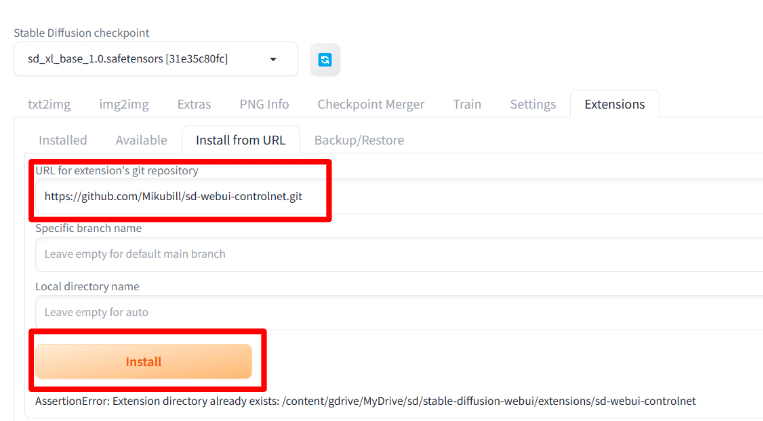Click the git repository URL field
The height and width of the screenshot is (421, 763).
[x=399, y=196]
